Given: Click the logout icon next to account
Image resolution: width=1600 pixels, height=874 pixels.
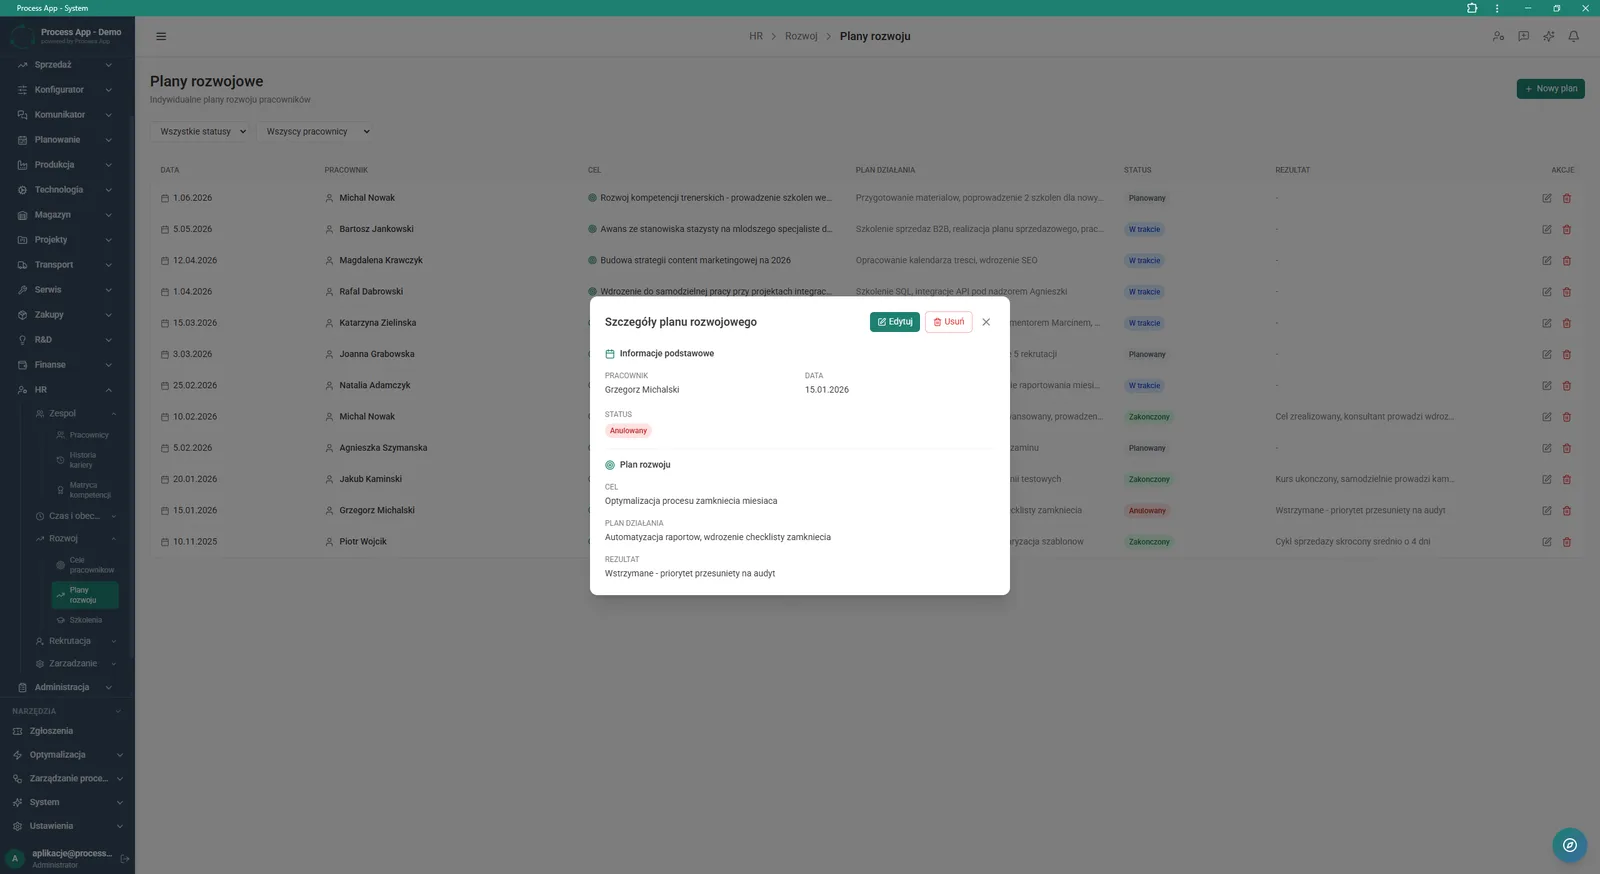Looking at the screenshot, I should pyautogui.click(x=125, y=859).
